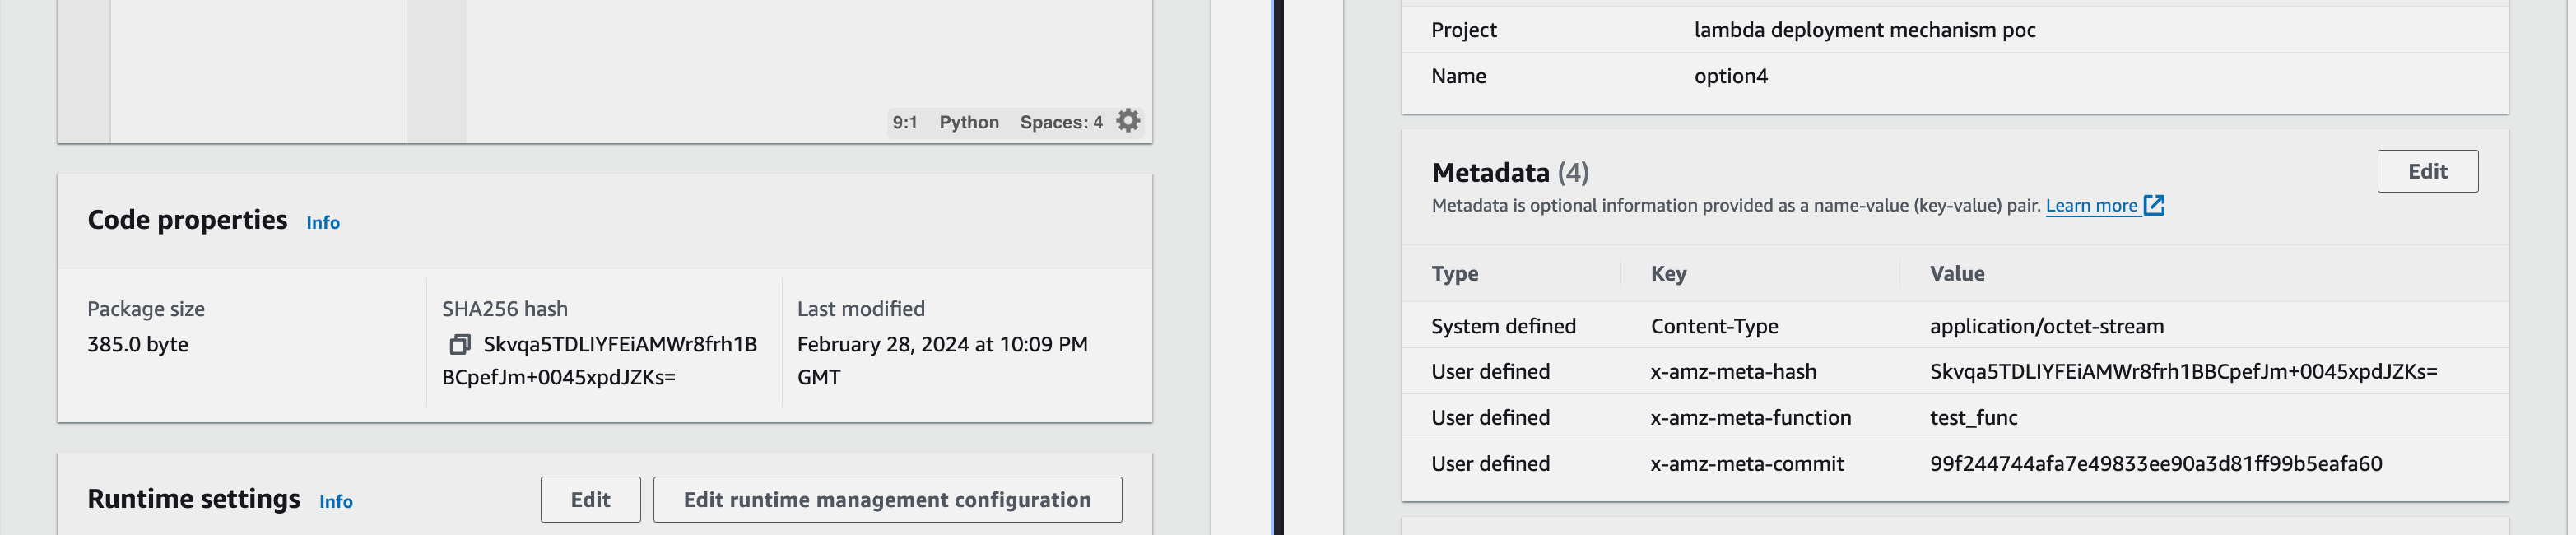Image resolution: width=2576 pixels, height=535 pixels.
Task: Select the 385.0 byte package size
Action: coord(138,344)
